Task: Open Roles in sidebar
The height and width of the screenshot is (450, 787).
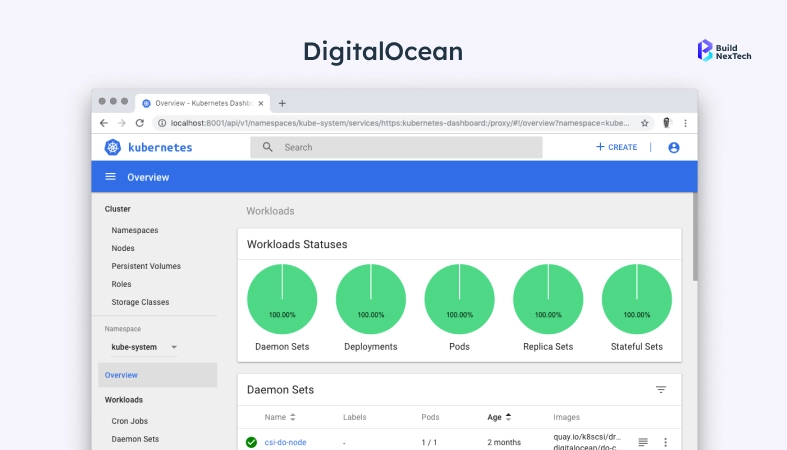Action: click(121, 284)
